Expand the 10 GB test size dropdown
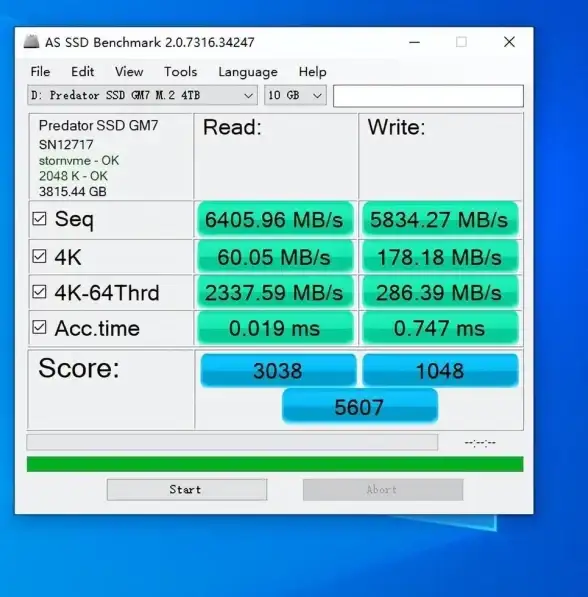The width and height of the screenshot is (588, 597). (295, 95)
